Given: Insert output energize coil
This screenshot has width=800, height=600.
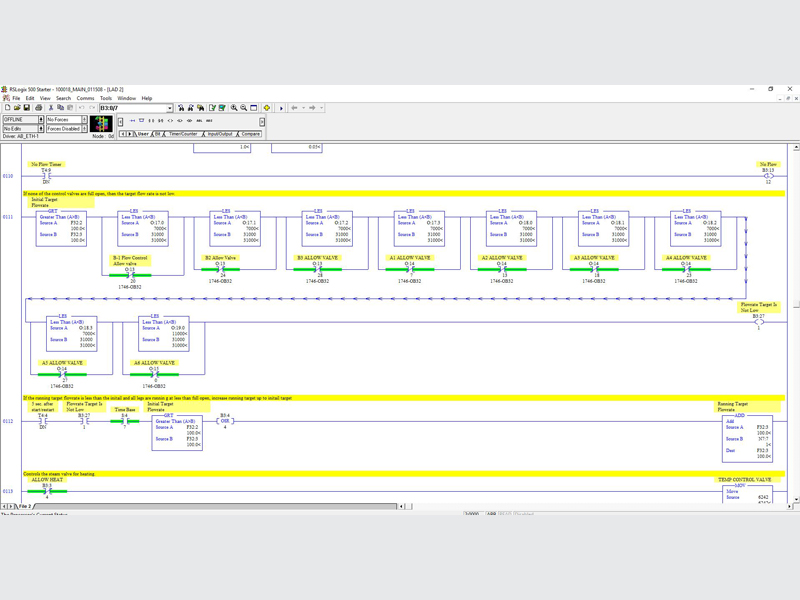Looking at the screenshot, I should click(x=170, y=121).
